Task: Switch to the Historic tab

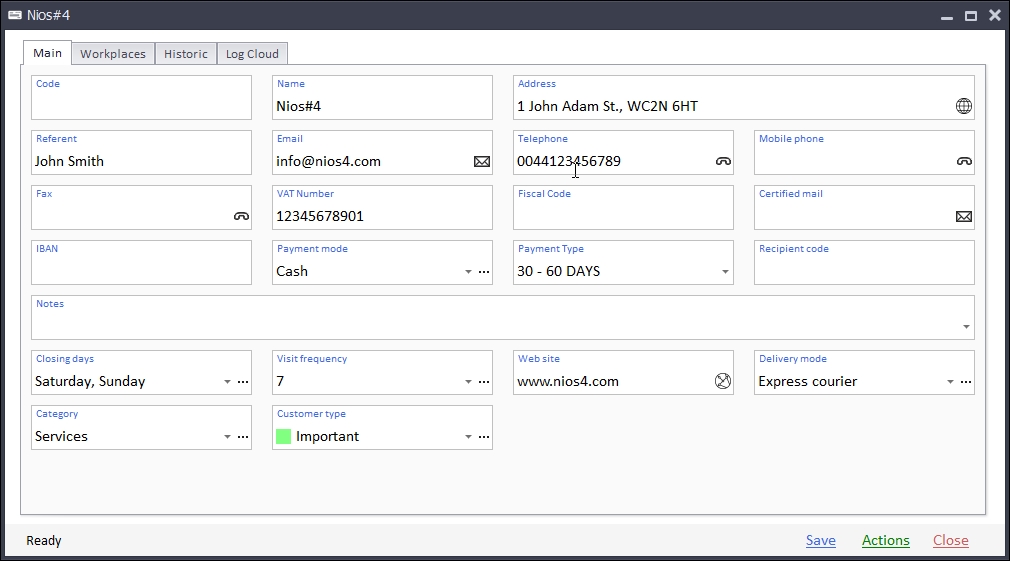Action: [x=186, y=54]
